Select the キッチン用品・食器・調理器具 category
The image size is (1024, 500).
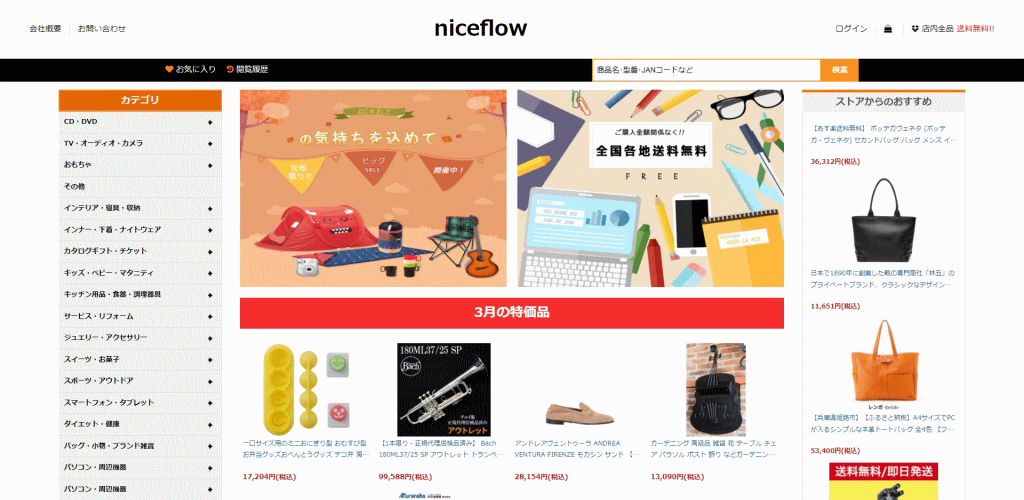tap(140, 294)
